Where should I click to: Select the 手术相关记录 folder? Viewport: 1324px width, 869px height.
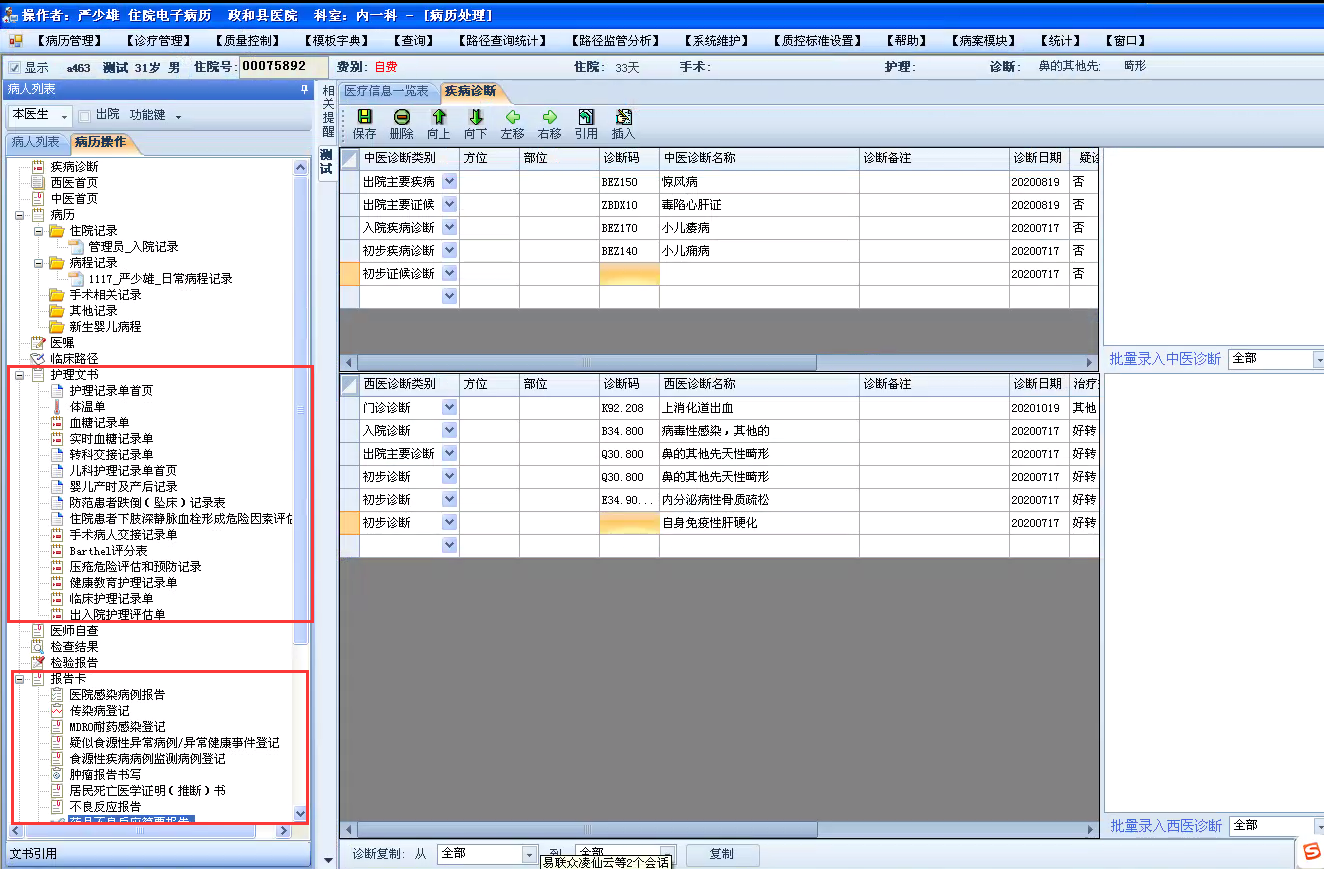[x=105, y=295]
